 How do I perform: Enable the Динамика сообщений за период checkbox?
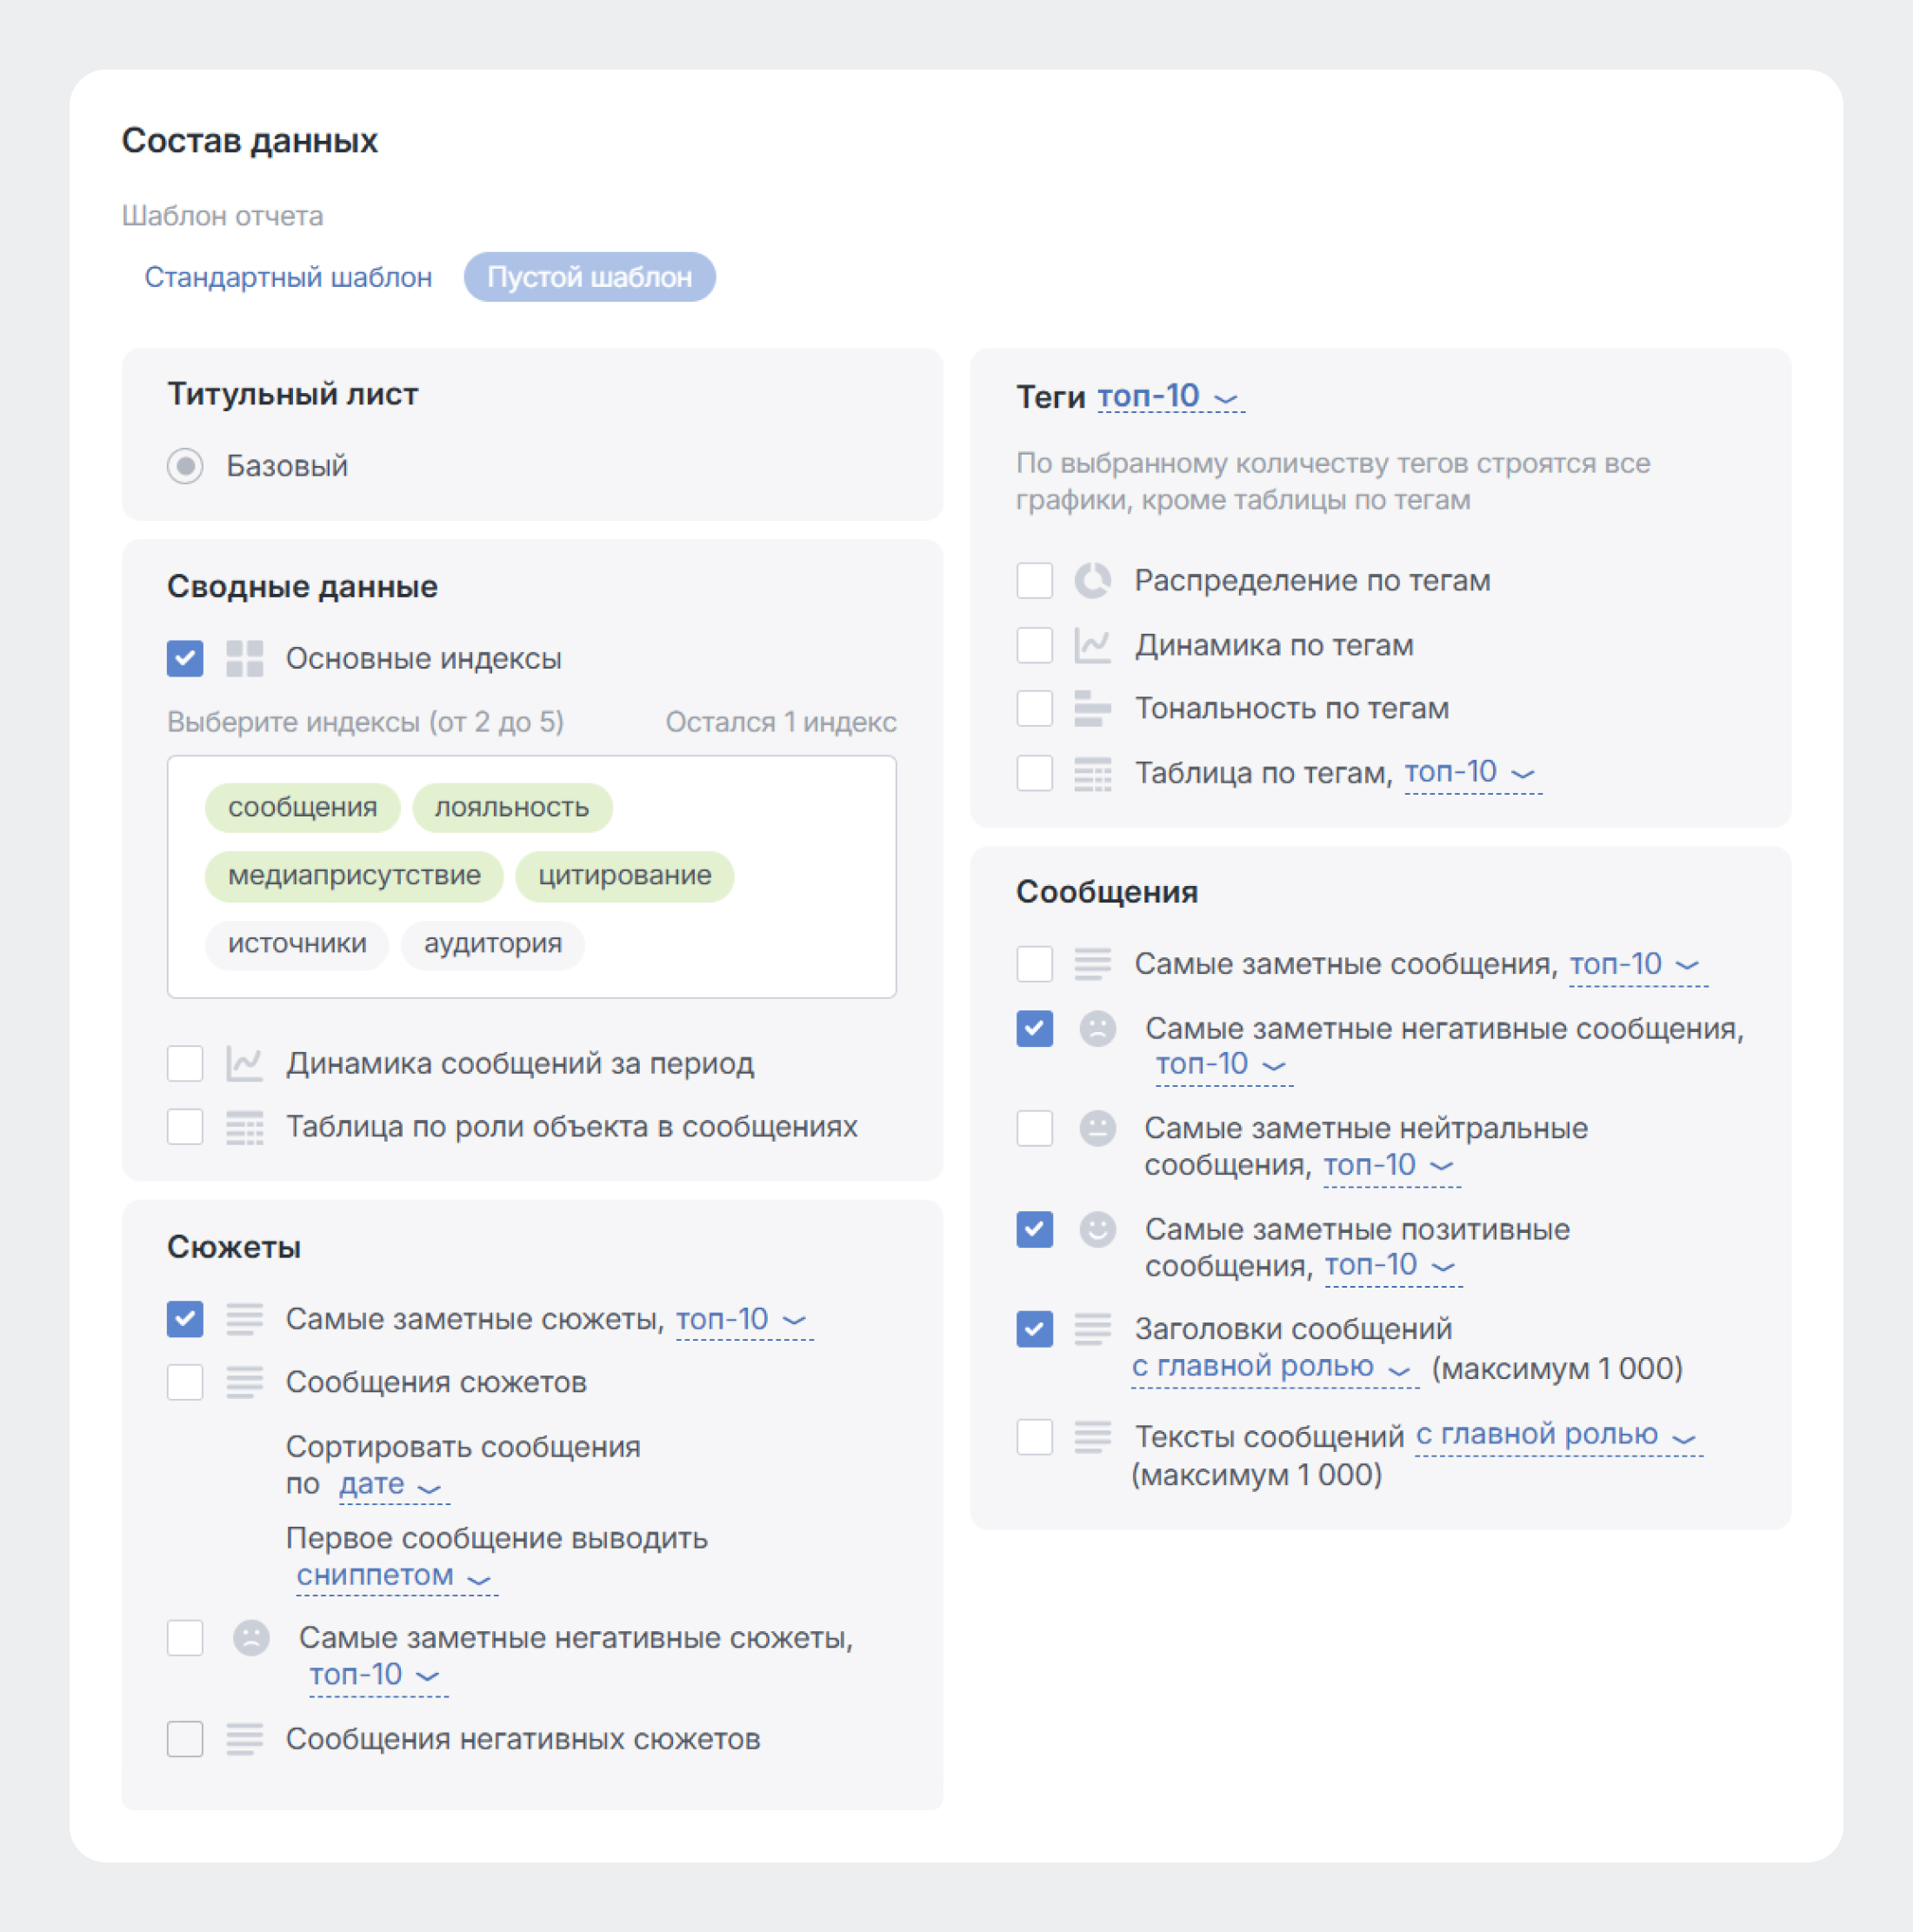[x=185, y=1063]
